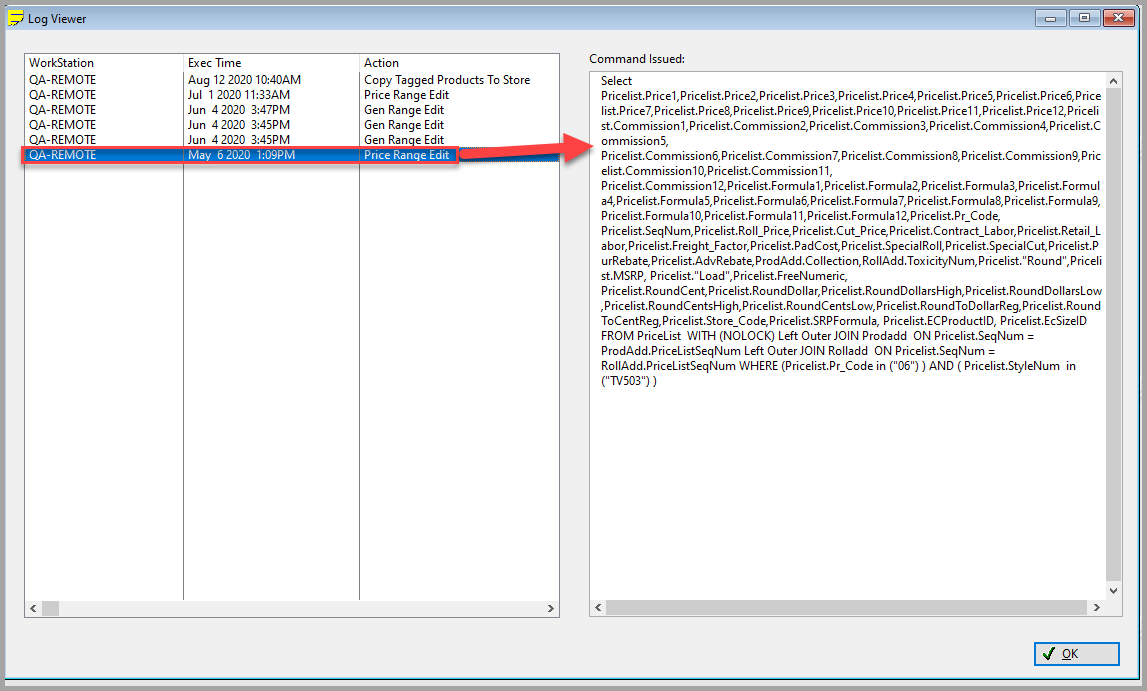Click QA-REMOTE in the Aug 12 row
The height and width of the screenshot is (691, 1147).
pos(62,80)
